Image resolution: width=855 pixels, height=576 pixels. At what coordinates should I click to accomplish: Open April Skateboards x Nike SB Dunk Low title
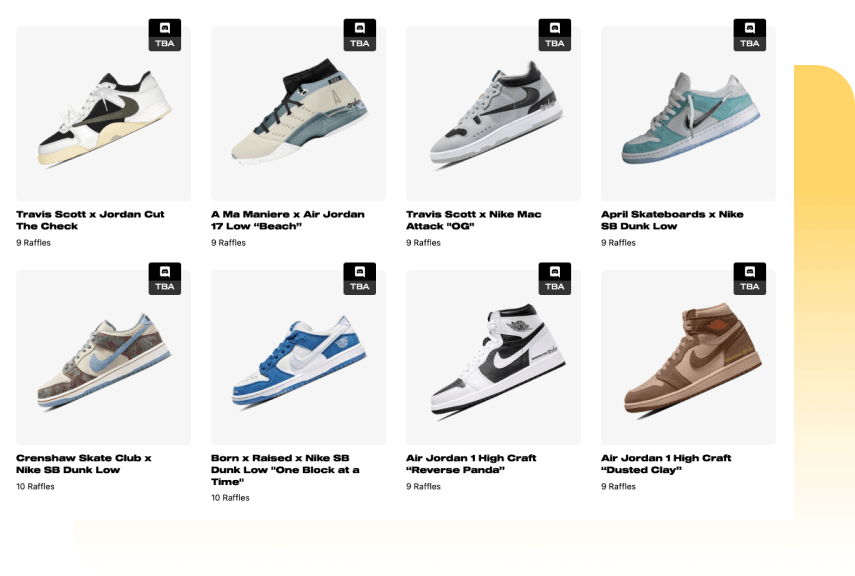(x=672, y=220)
